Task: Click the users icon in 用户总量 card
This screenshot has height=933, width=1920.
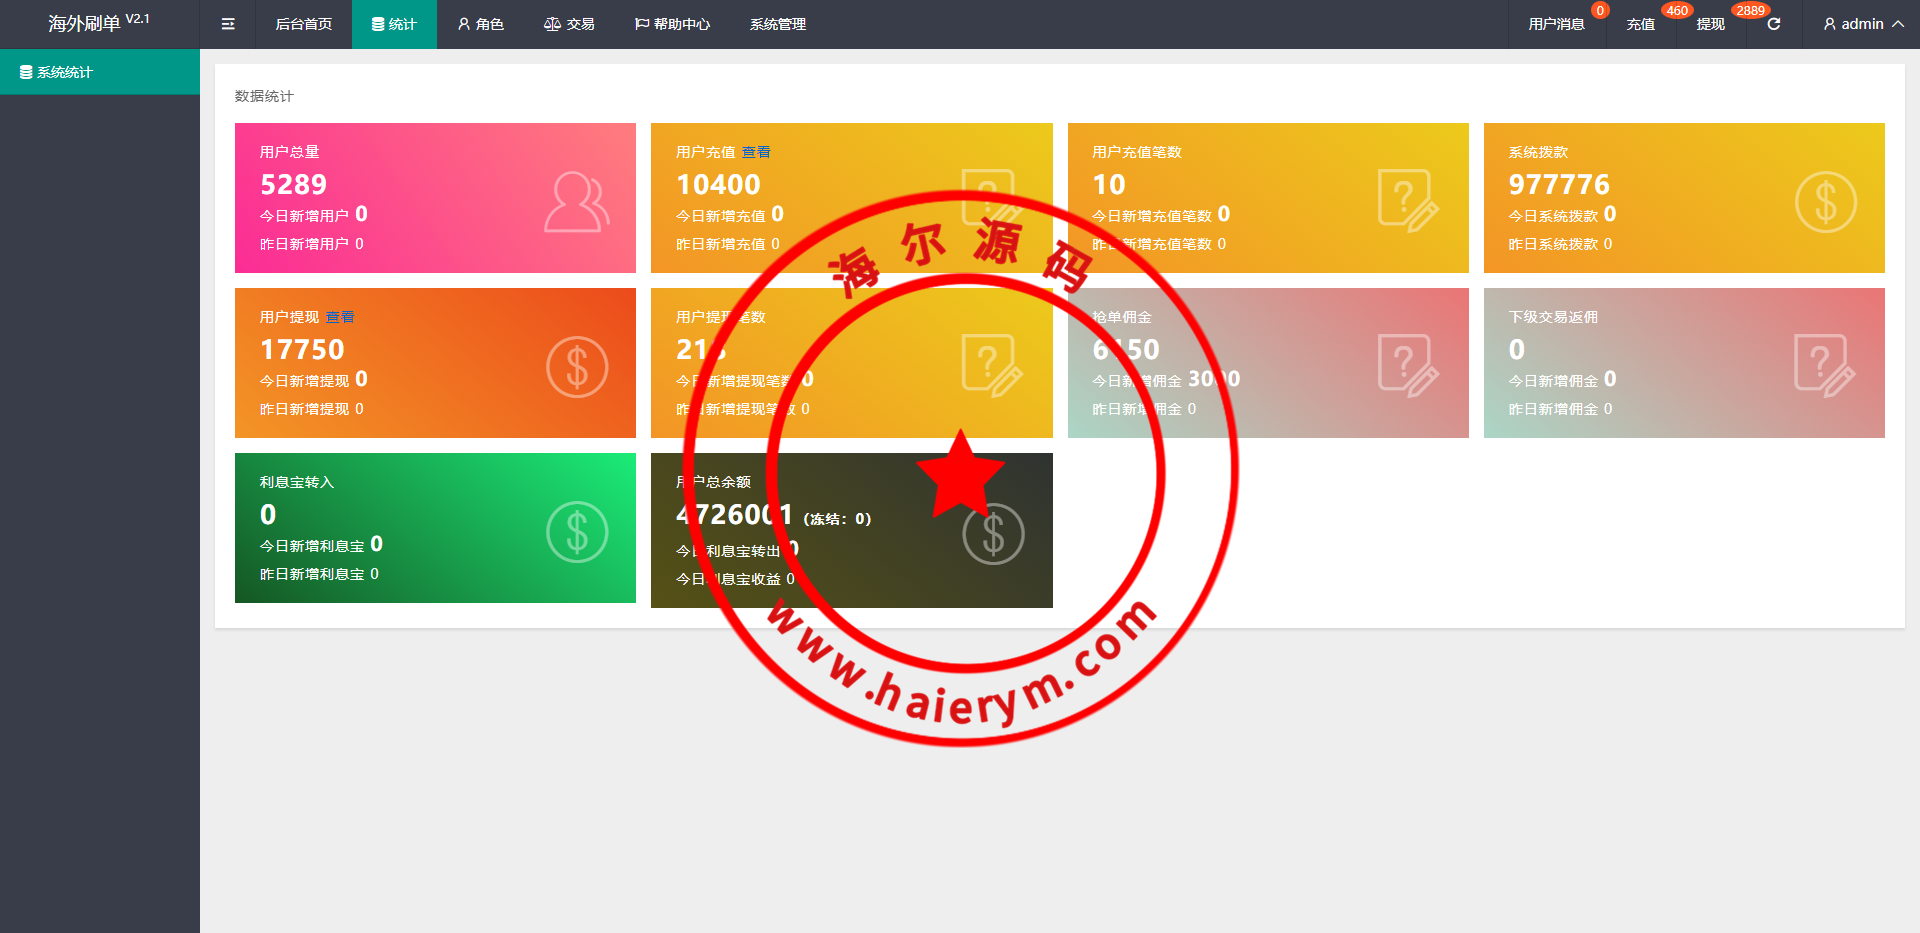Action: pyautogui.click(x=576, y=202)
